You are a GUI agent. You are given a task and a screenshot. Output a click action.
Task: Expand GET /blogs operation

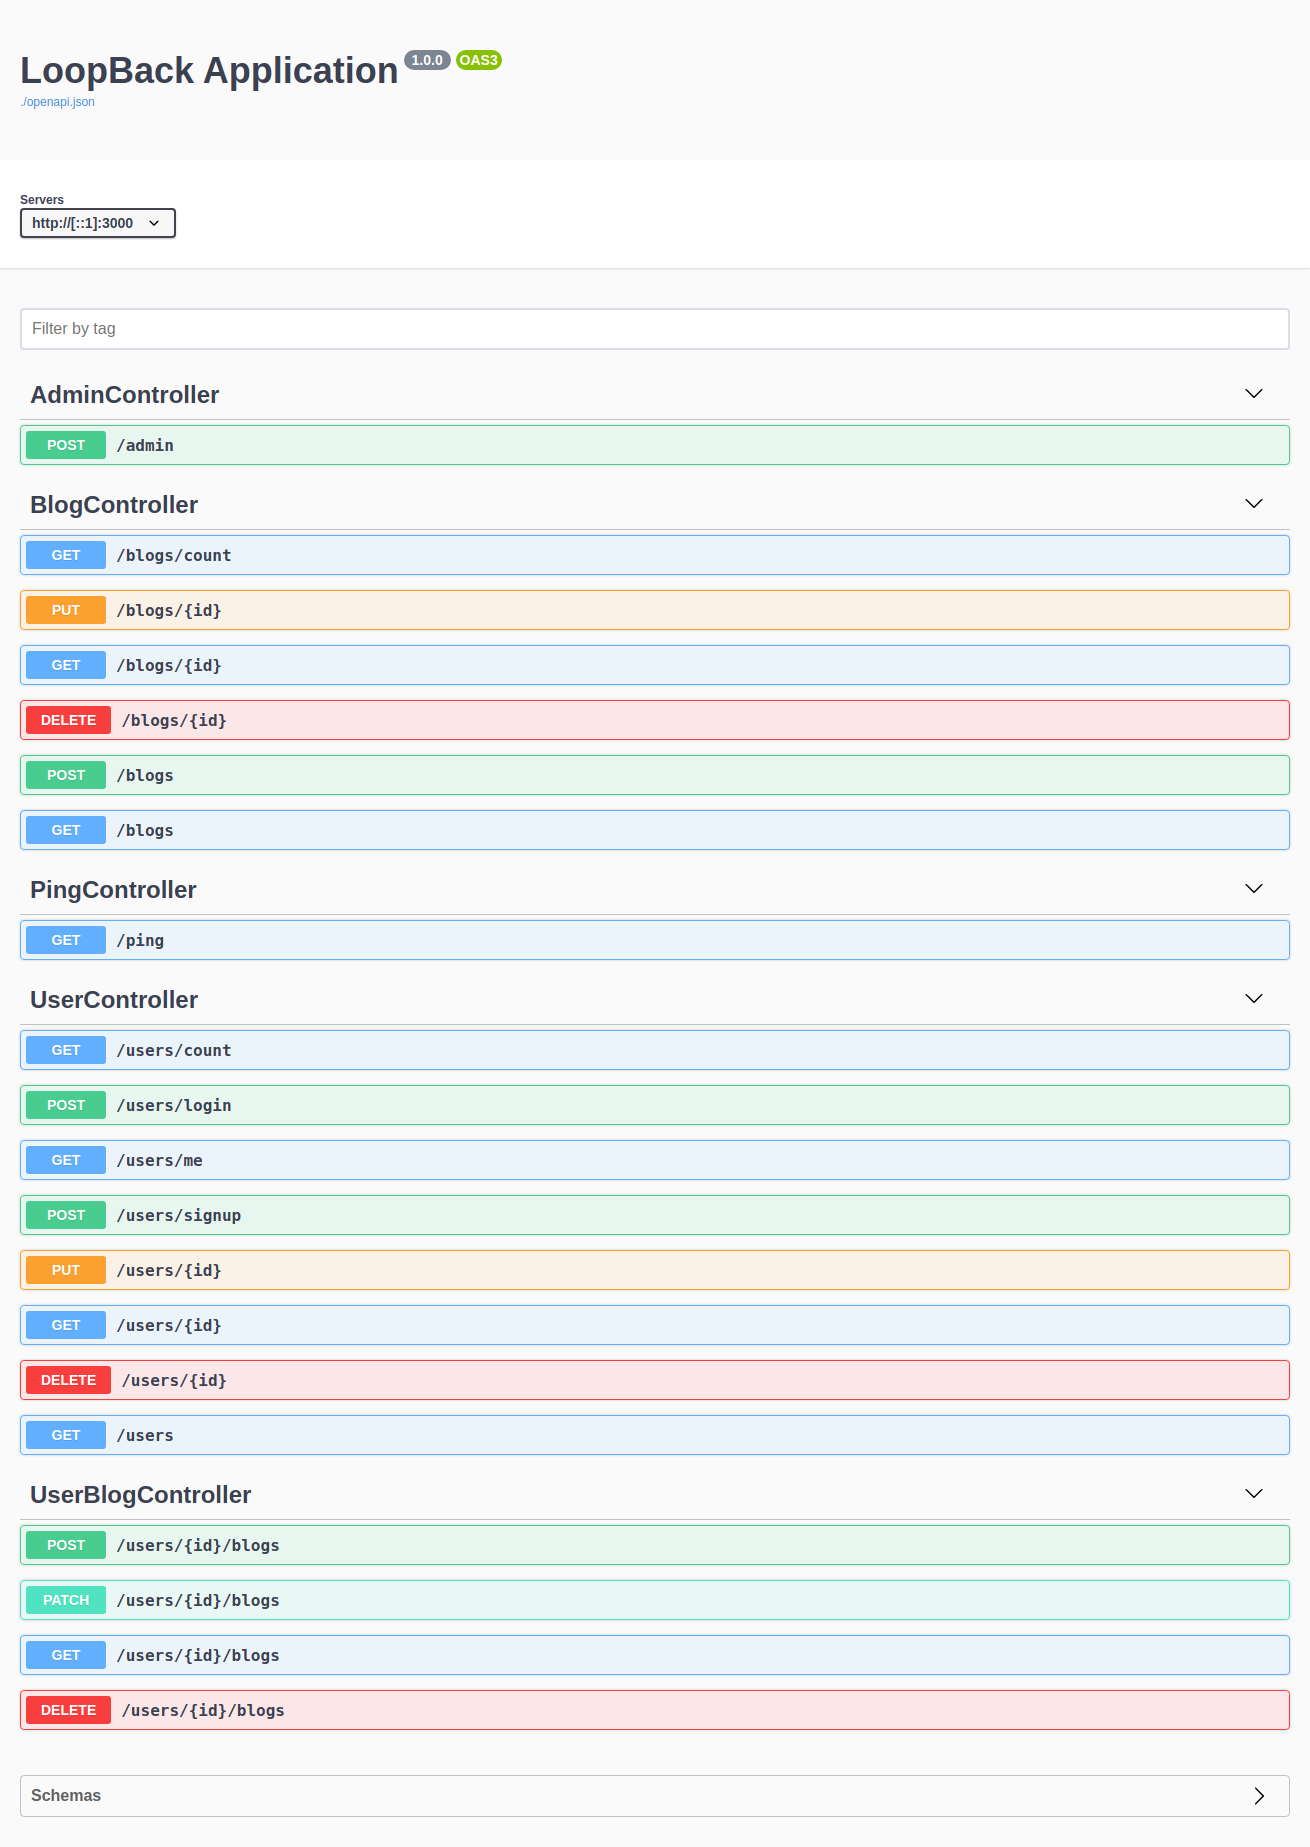coord(655,830)
